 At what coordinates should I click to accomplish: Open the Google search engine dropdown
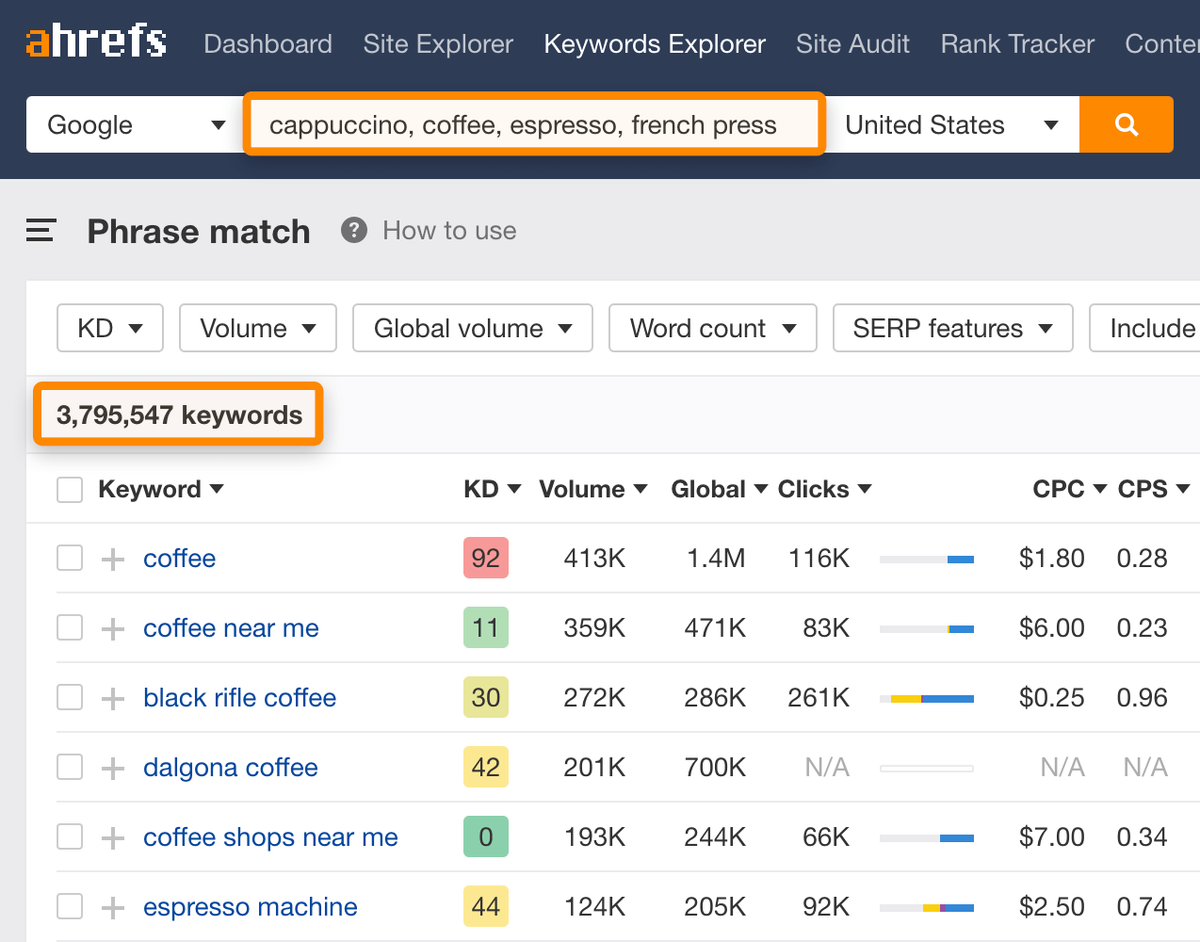click(135, 125)
